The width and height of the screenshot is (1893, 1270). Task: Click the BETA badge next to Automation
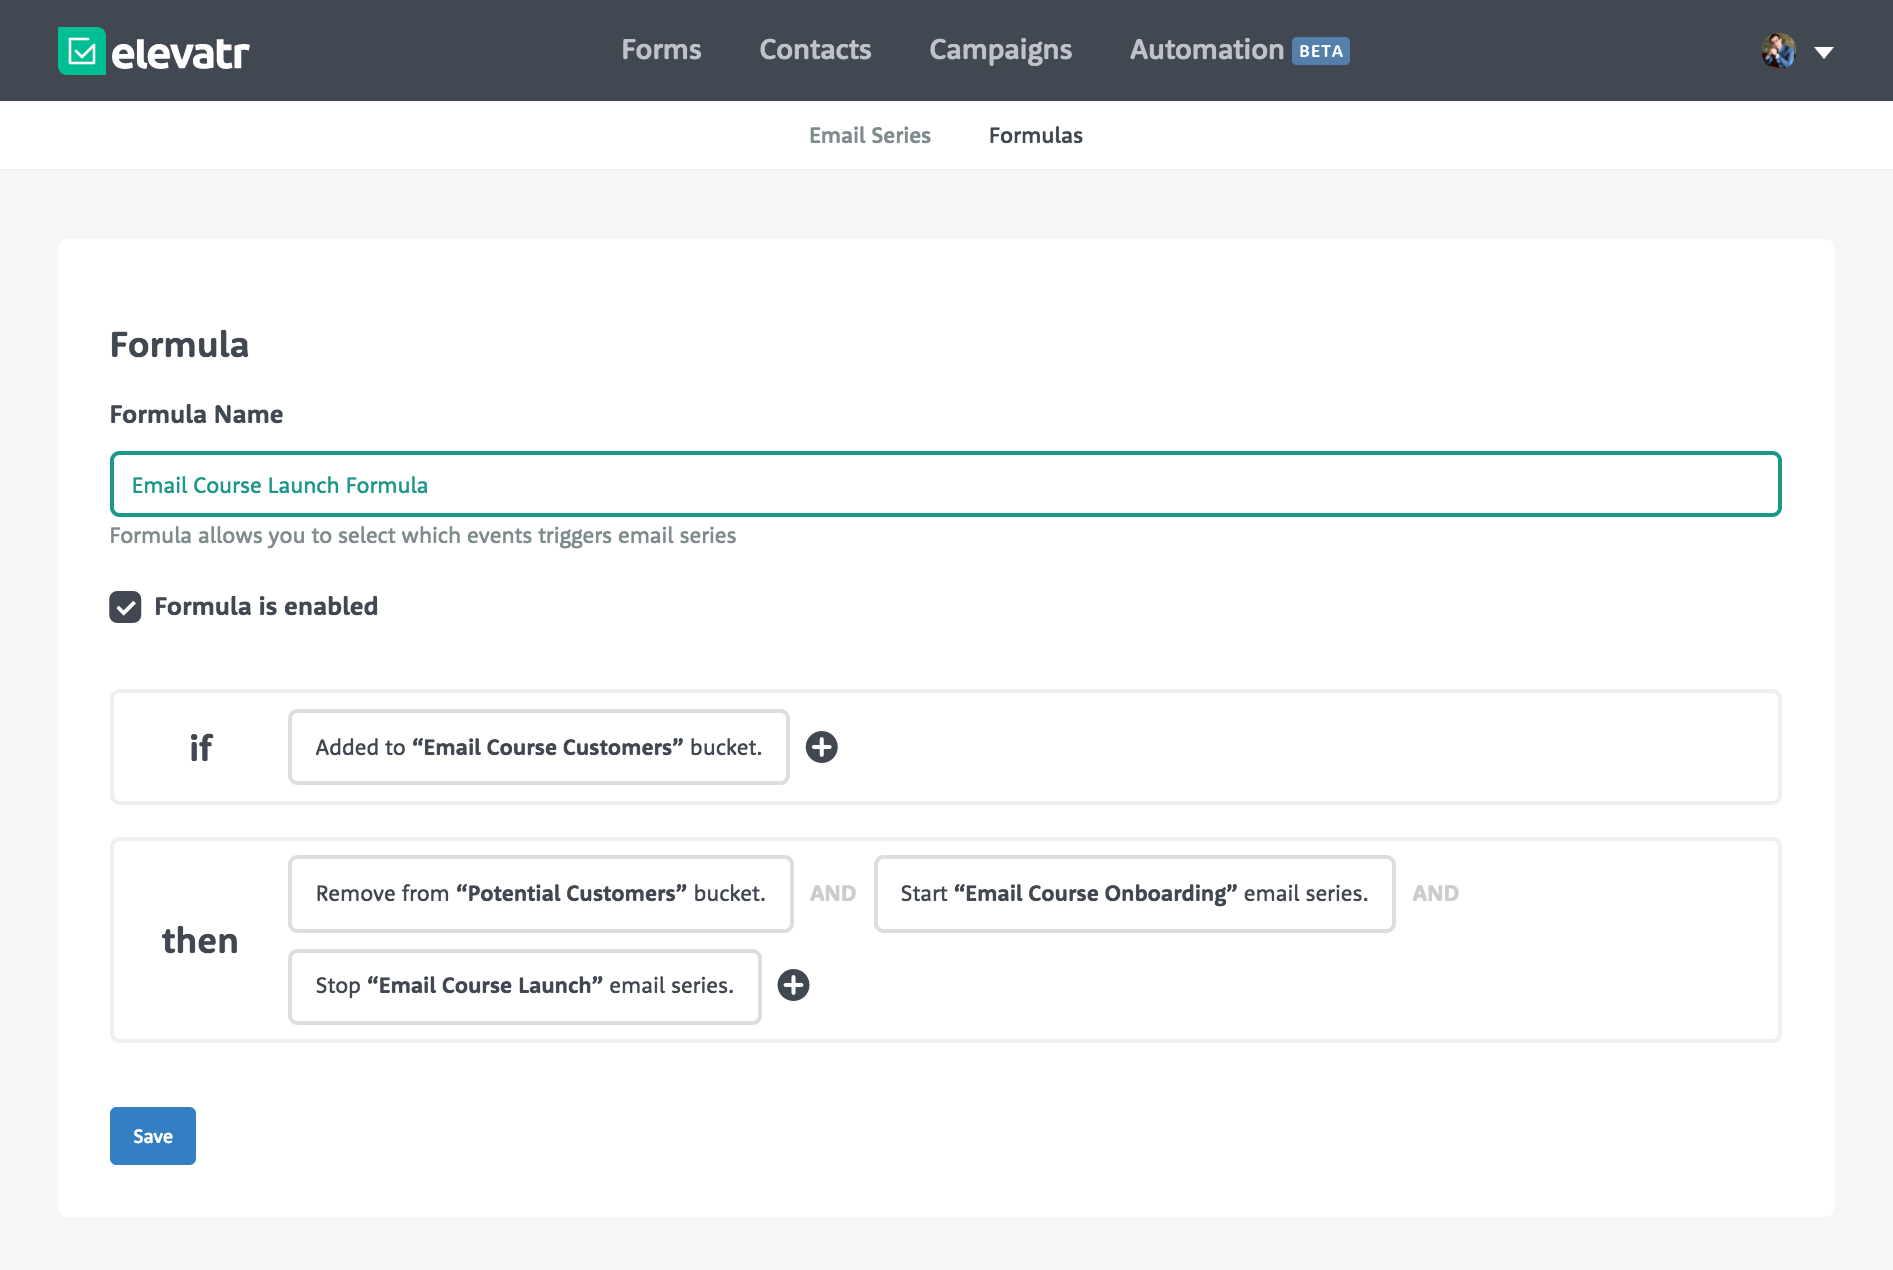[1321, 49]
